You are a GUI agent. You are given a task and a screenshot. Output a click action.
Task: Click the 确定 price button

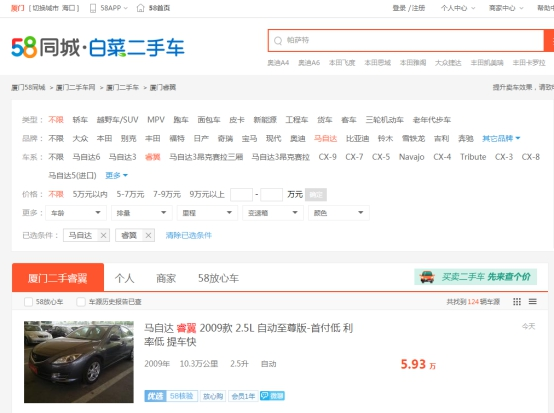tap(316, 195)
